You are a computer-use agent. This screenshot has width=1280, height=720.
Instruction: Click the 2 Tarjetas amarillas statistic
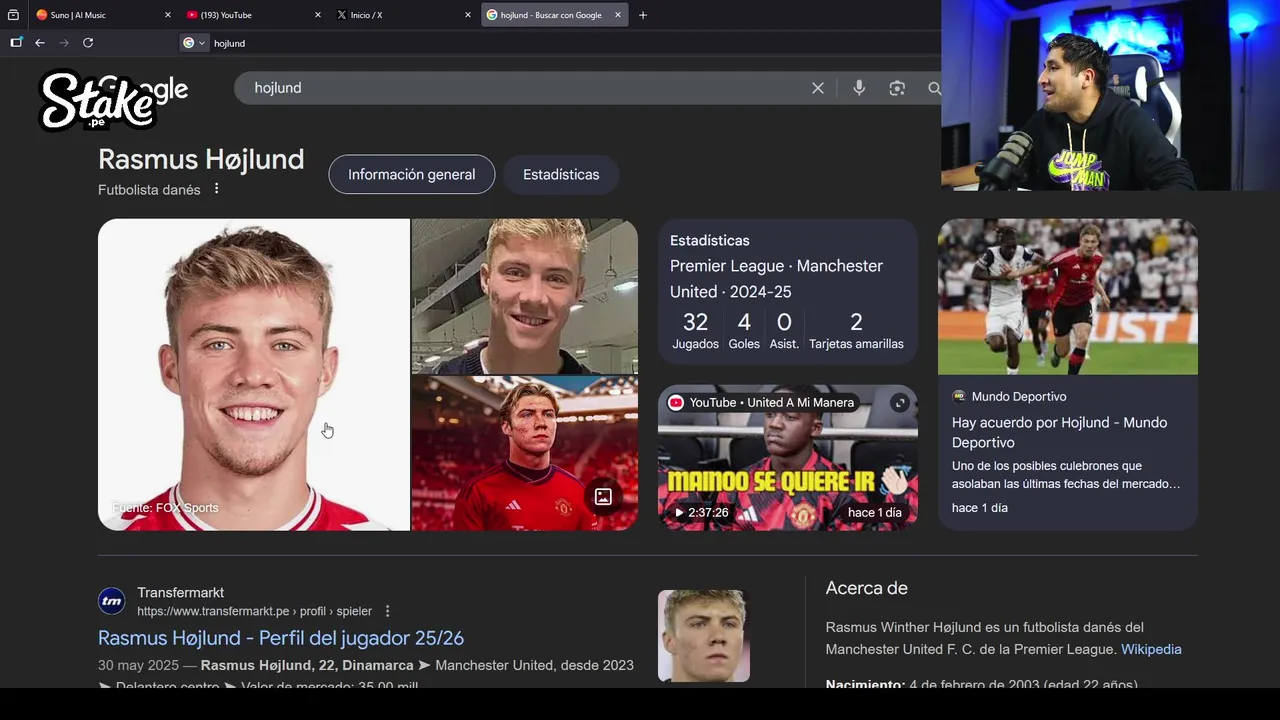(x=856, y=331)
